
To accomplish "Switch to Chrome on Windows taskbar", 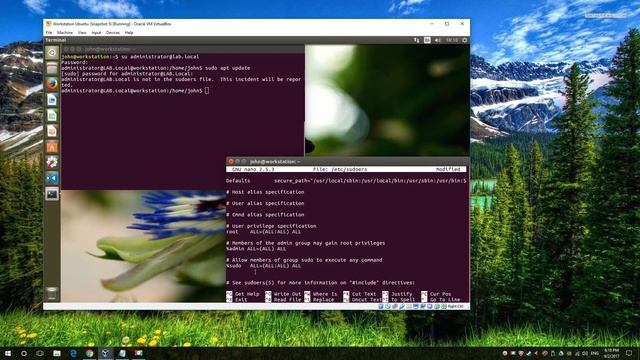I will coord(89,353).
